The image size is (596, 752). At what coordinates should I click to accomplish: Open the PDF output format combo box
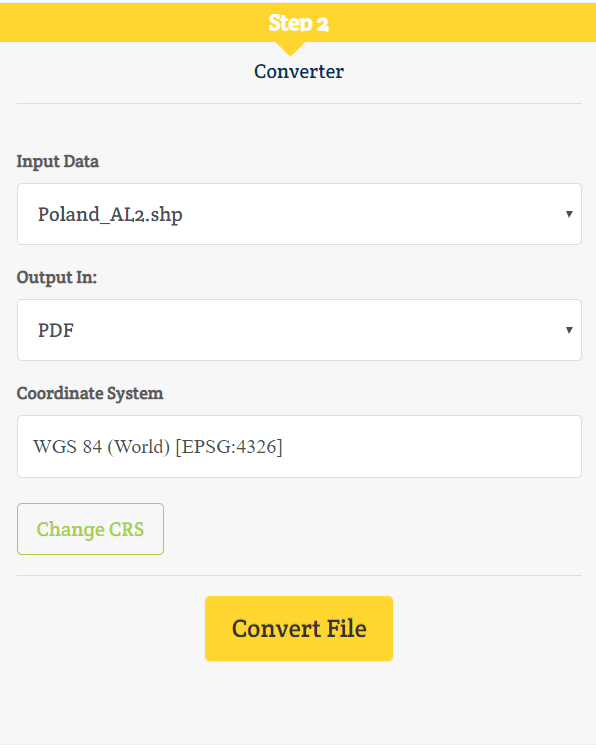pyautogui.click(x=299, y=330)
